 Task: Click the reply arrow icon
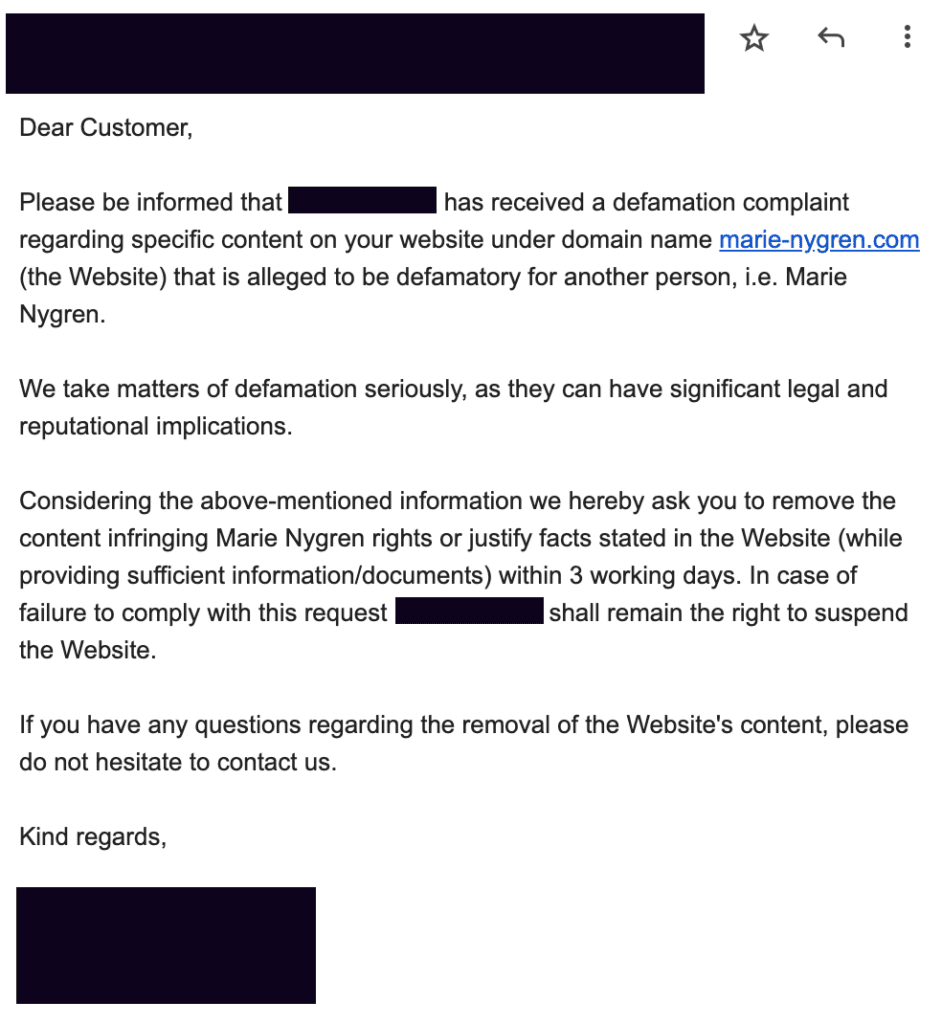pyautogui.click(x=830, y=39)
